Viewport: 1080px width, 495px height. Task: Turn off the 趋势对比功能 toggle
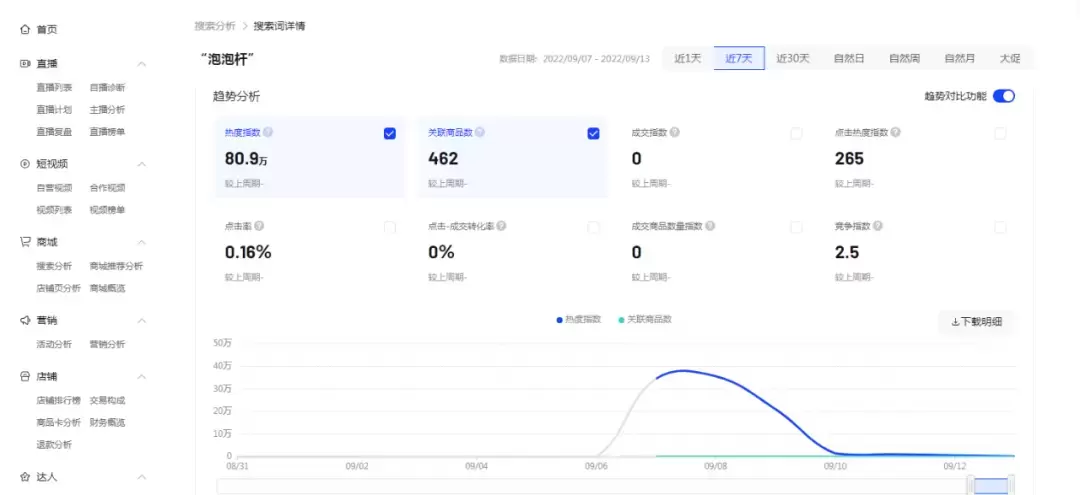click(1004, 96)
